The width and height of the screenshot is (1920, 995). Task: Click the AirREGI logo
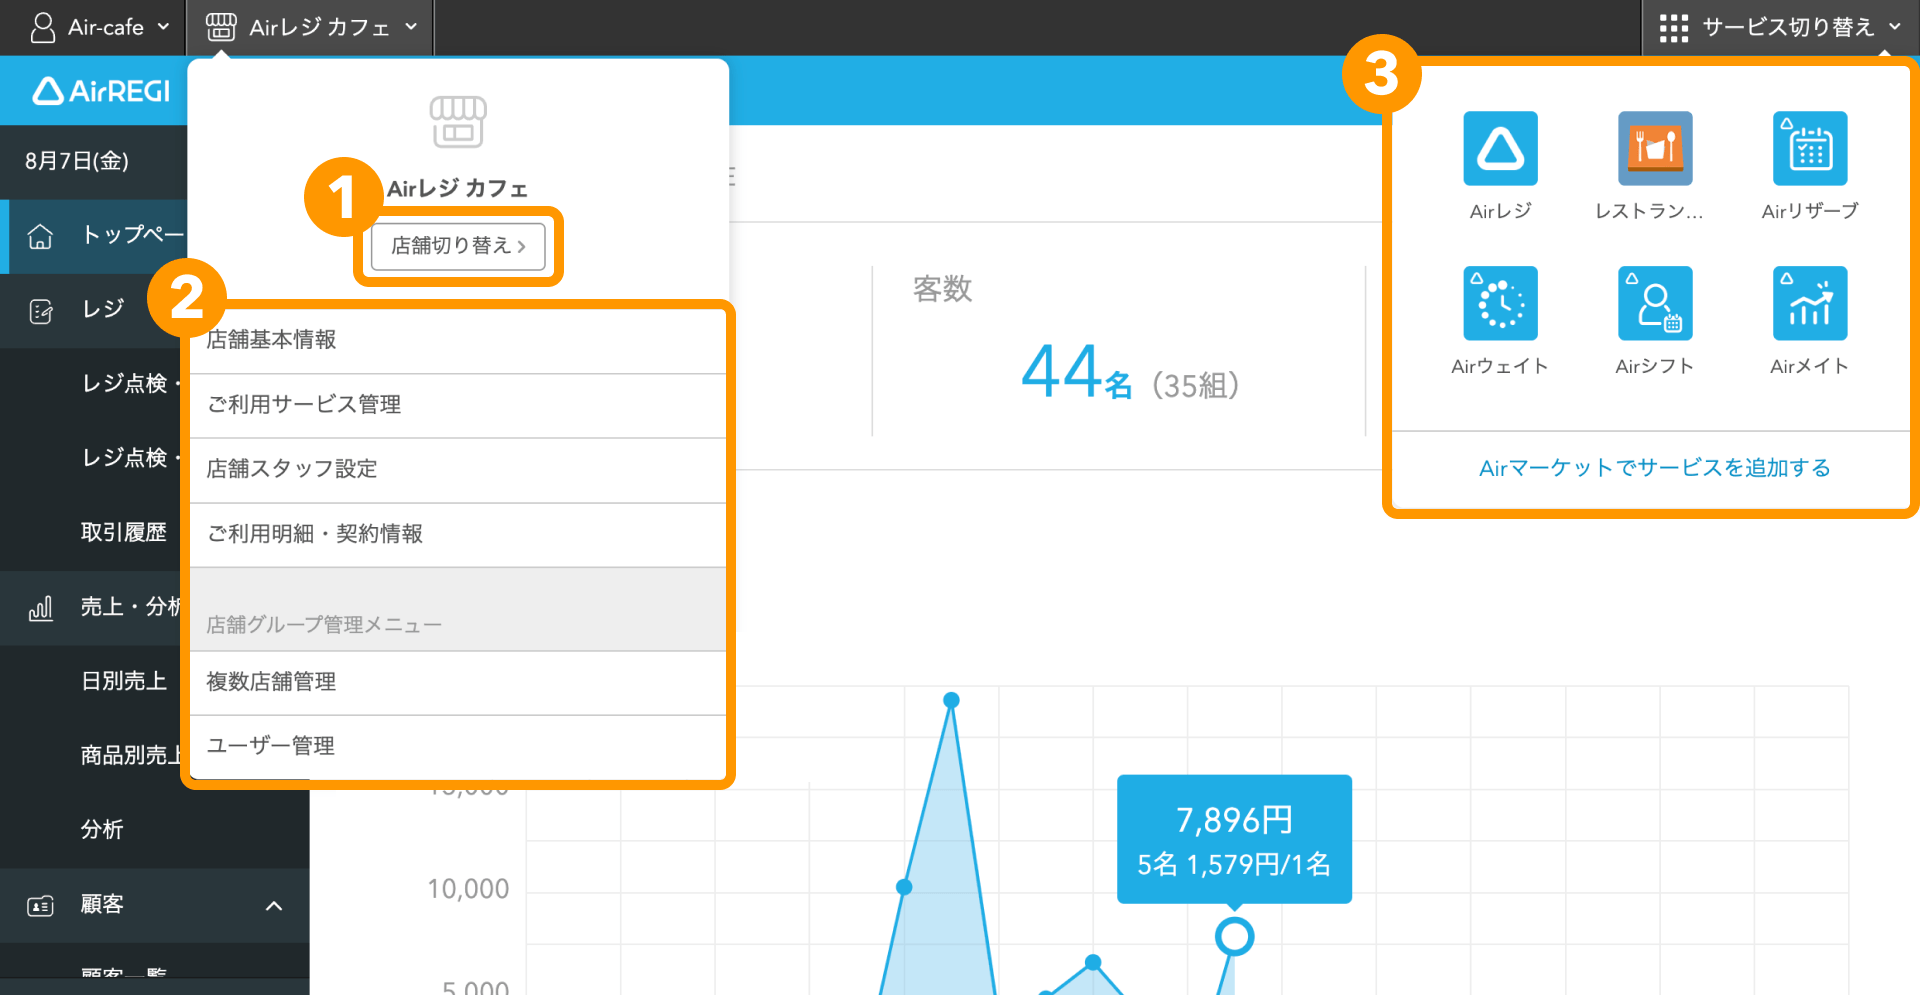click(101, 91)
